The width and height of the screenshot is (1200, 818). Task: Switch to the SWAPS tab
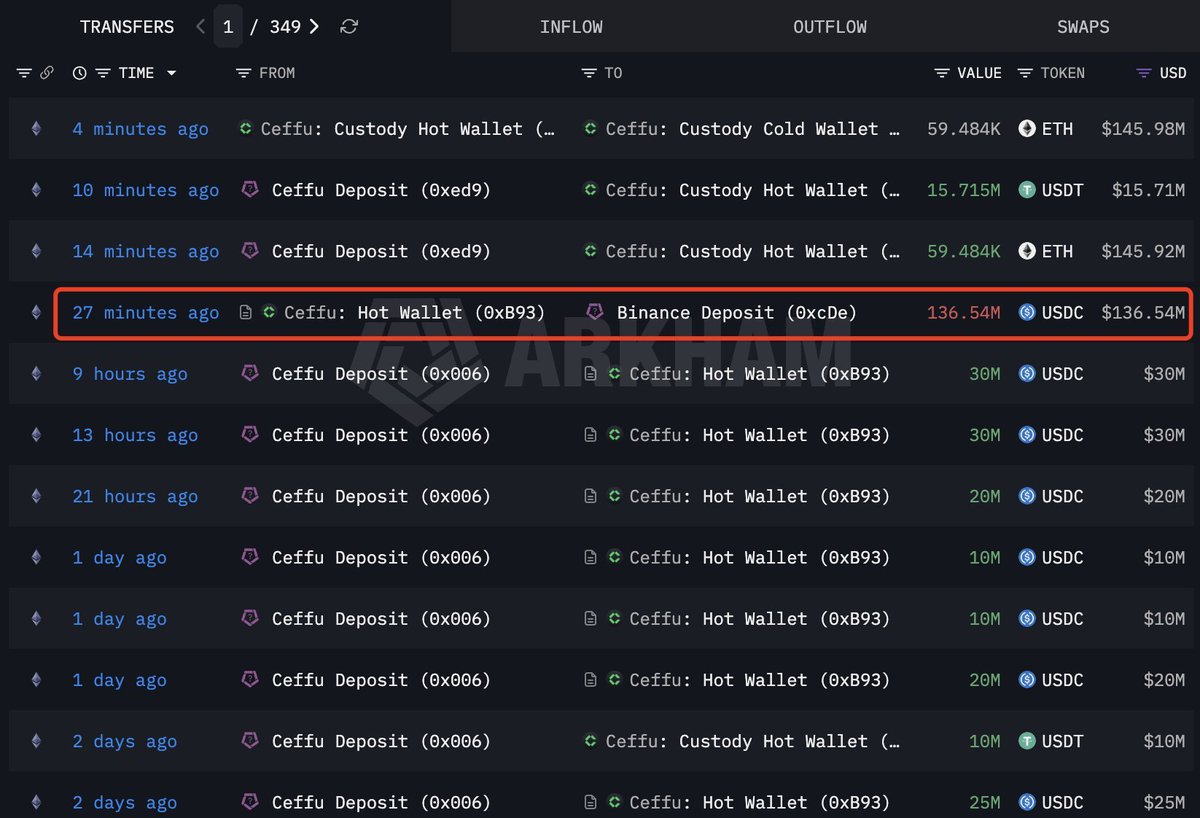click(x=1083, y=27)
